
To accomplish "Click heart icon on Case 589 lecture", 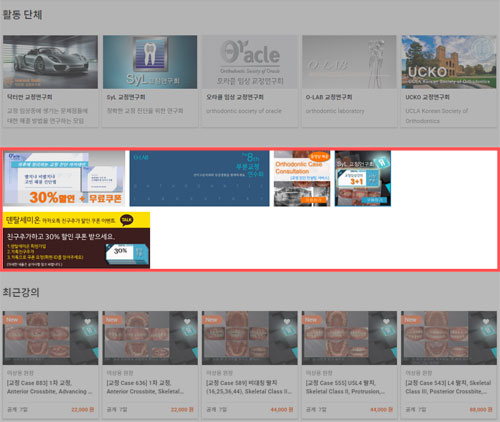I will [x=287, y=321].
